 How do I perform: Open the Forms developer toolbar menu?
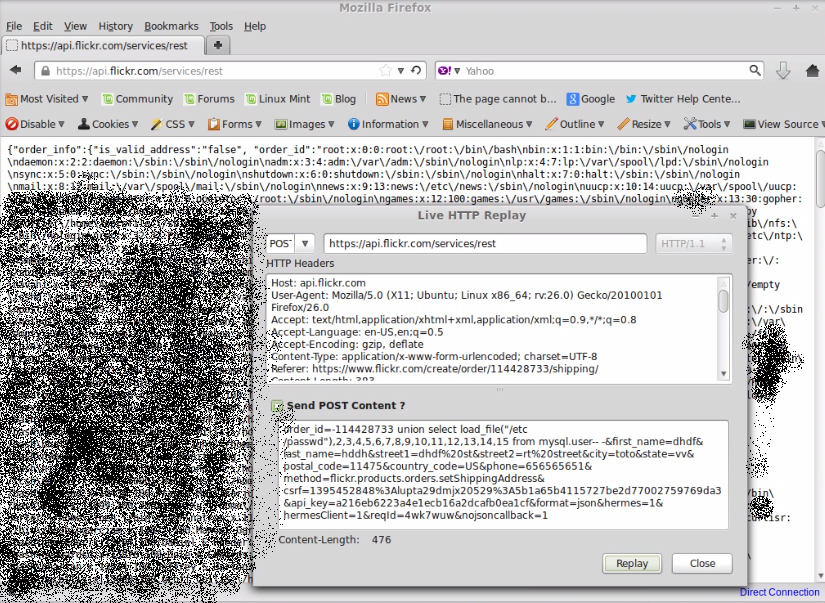[235, 124]
